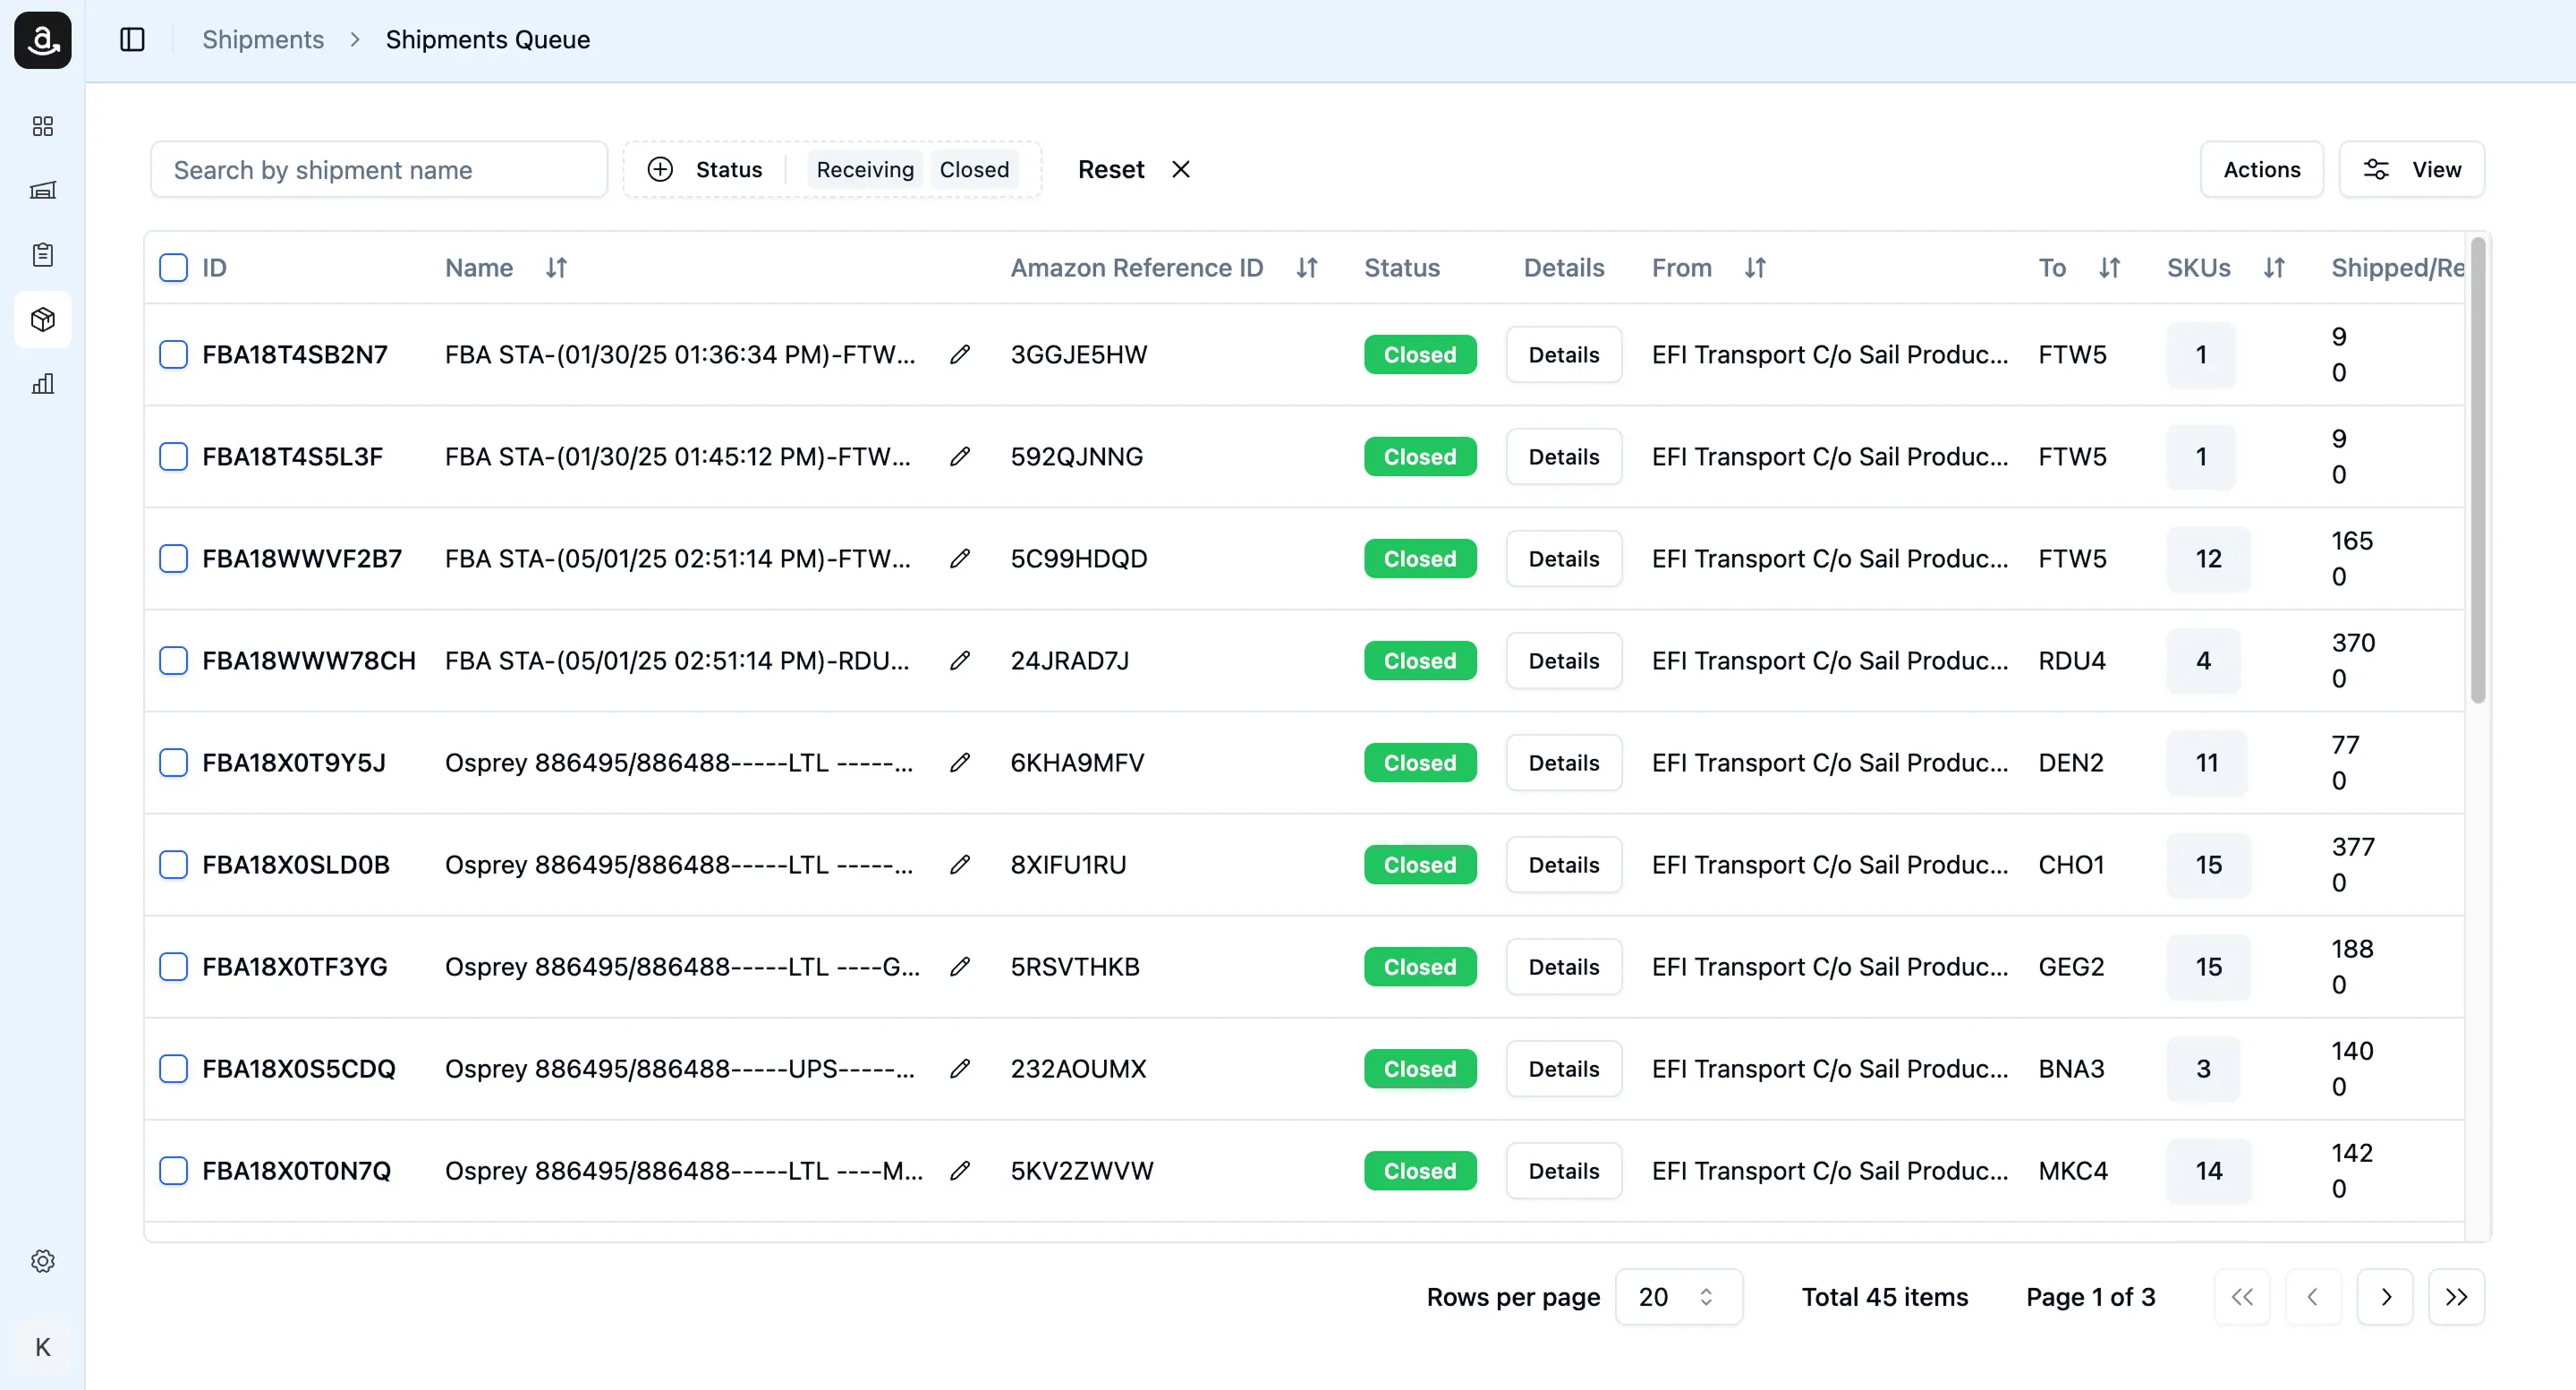
Task: Click the Receiving filter chip
Action: click(865, 170)
